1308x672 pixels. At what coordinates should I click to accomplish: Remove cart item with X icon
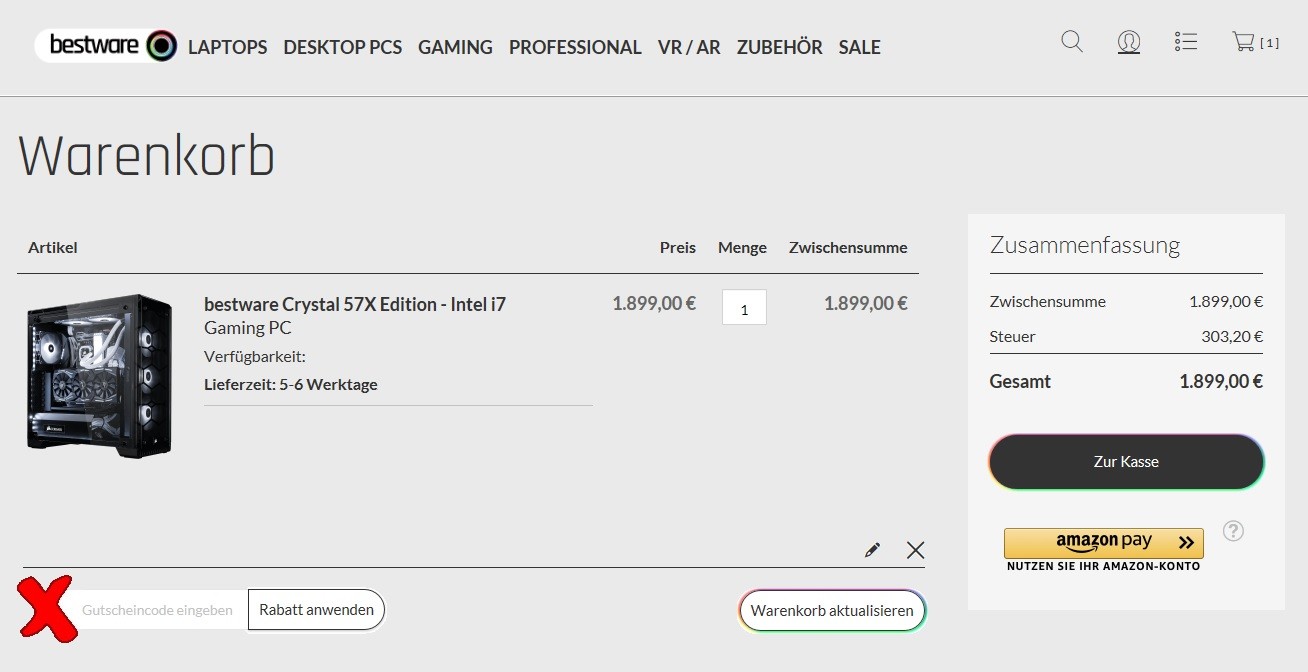point(915,549)
